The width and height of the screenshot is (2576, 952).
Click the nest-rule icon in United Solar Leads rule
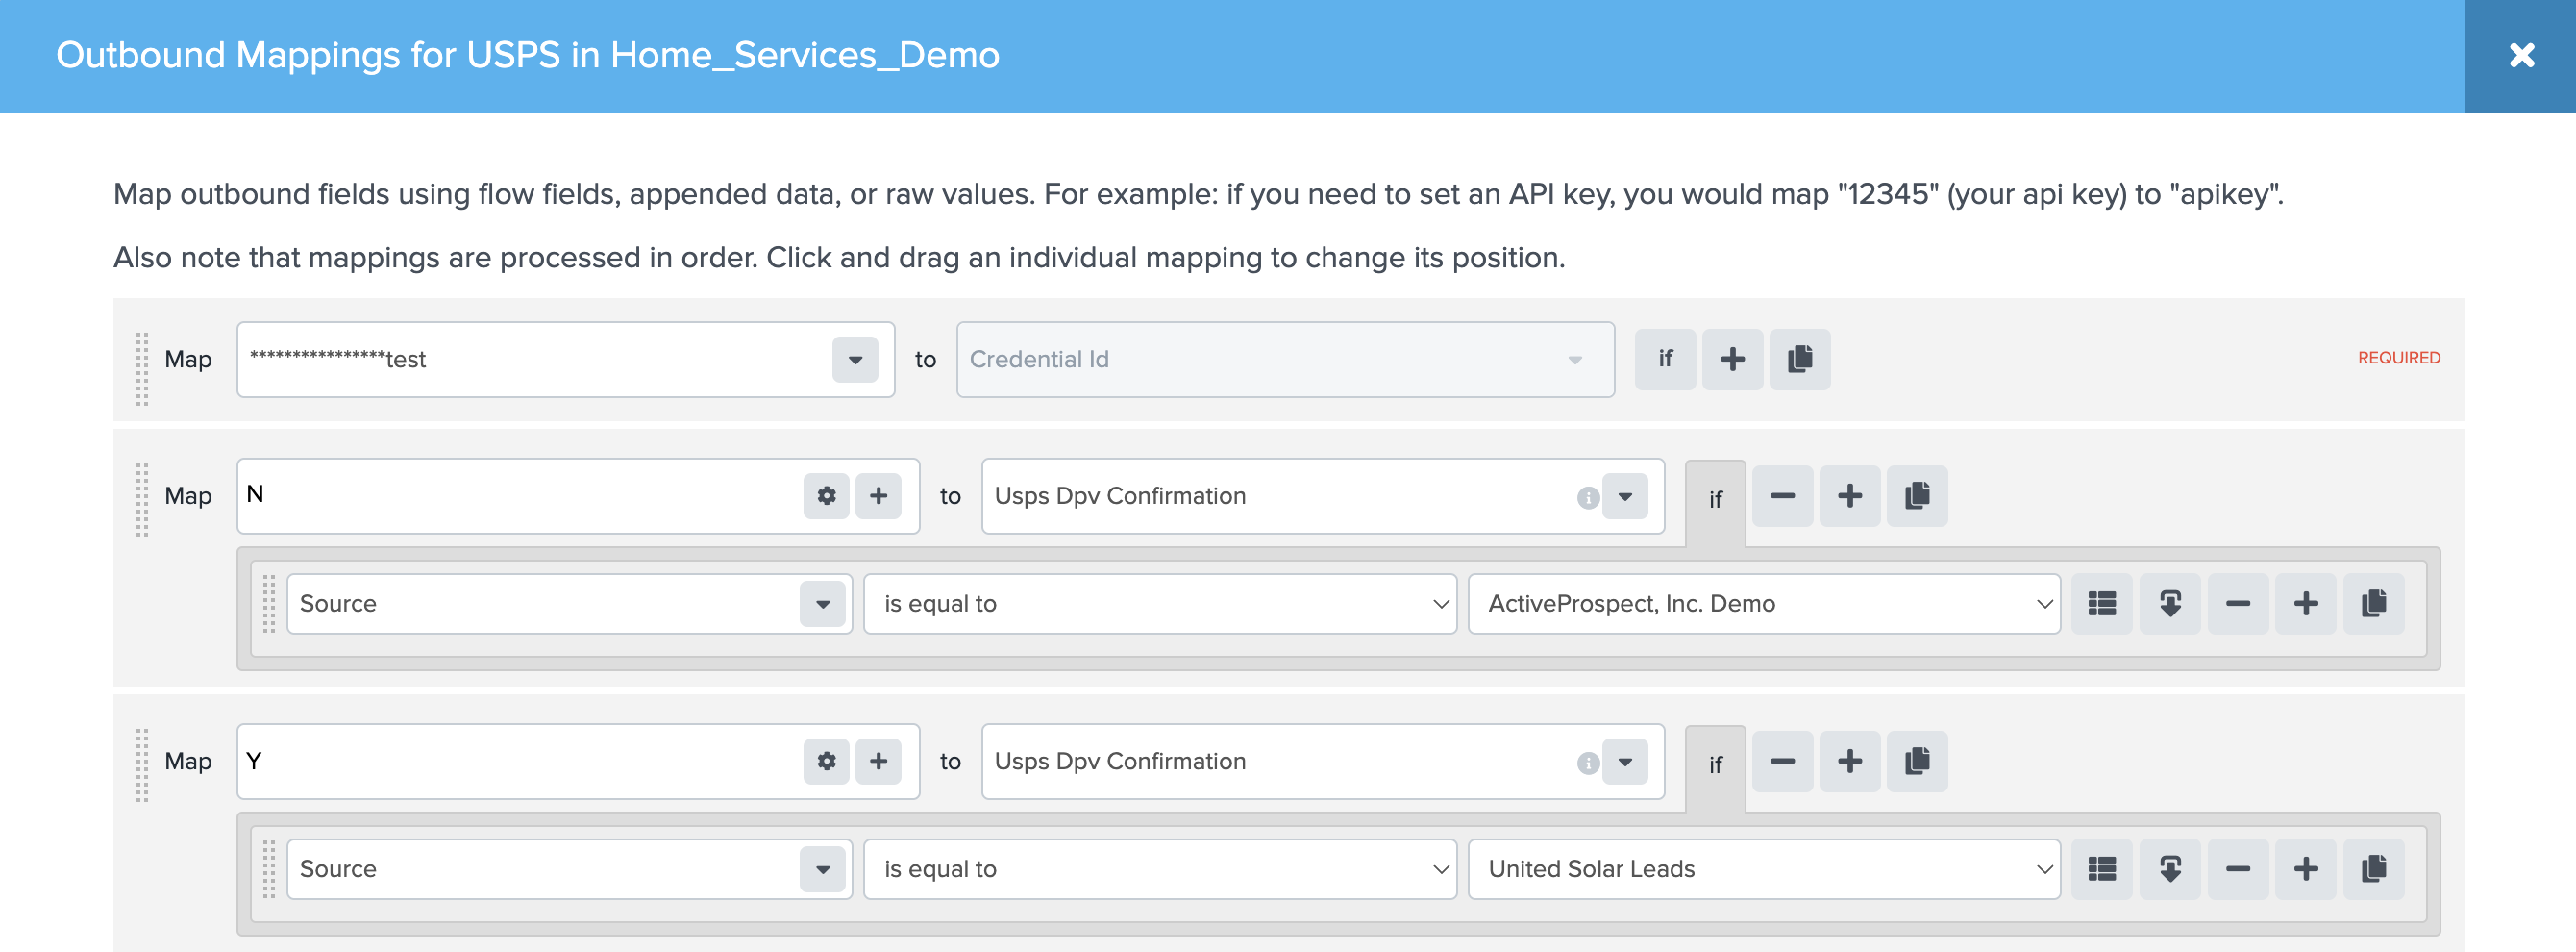pyautogui.click(x=2169, y=870)
